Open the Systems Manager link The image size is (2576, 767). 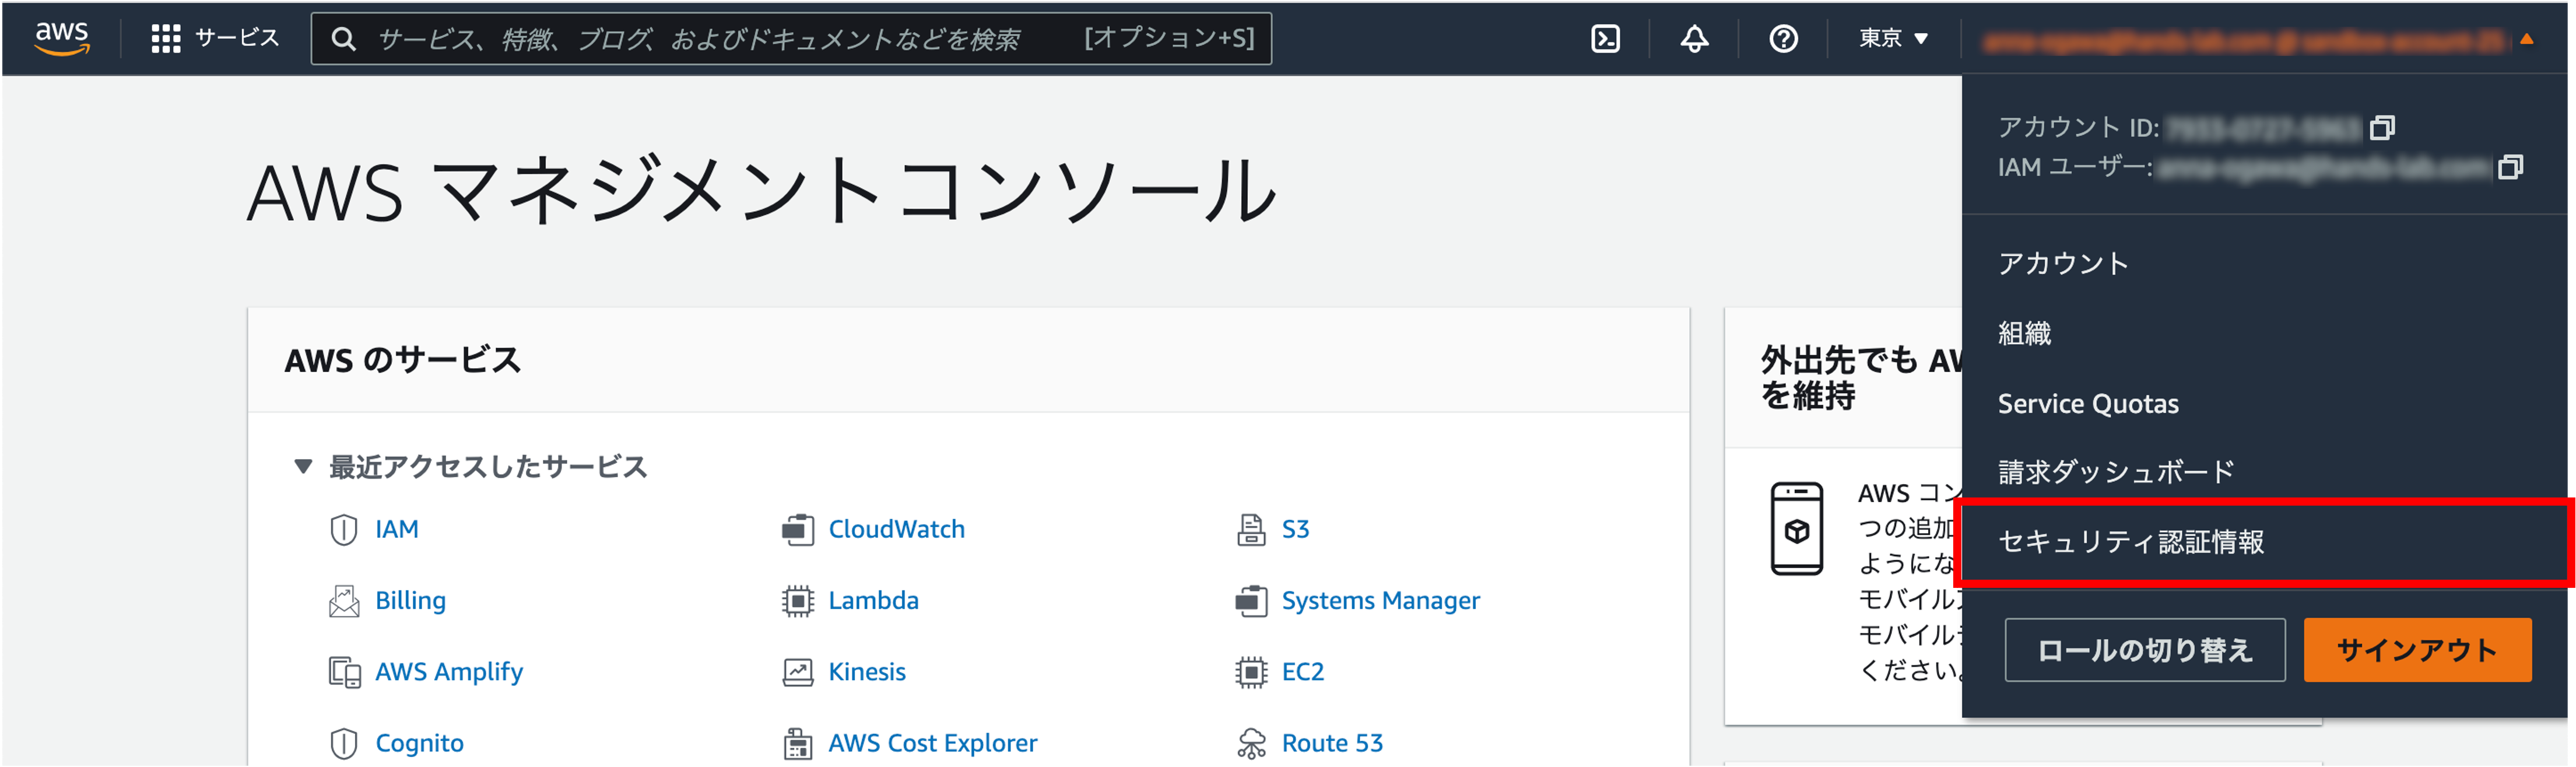pos(1380,601)
